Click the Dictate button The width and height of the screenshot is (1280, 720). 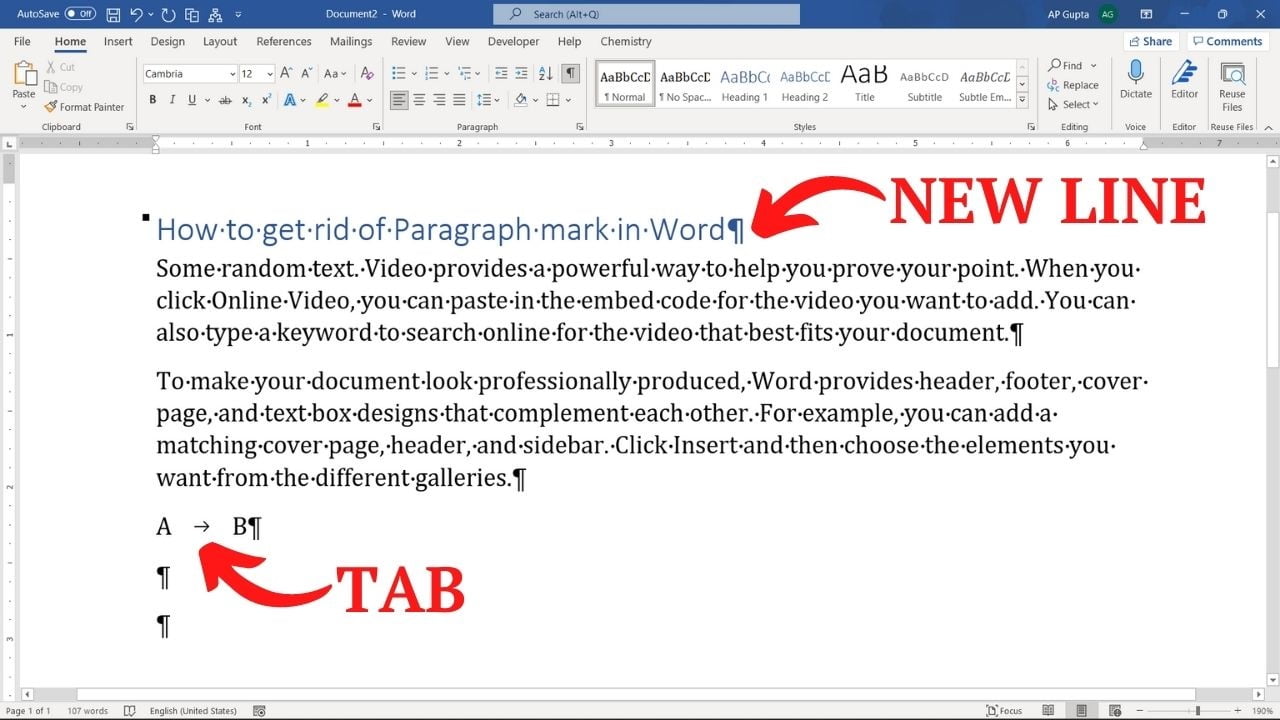[x=1135, y=80]
